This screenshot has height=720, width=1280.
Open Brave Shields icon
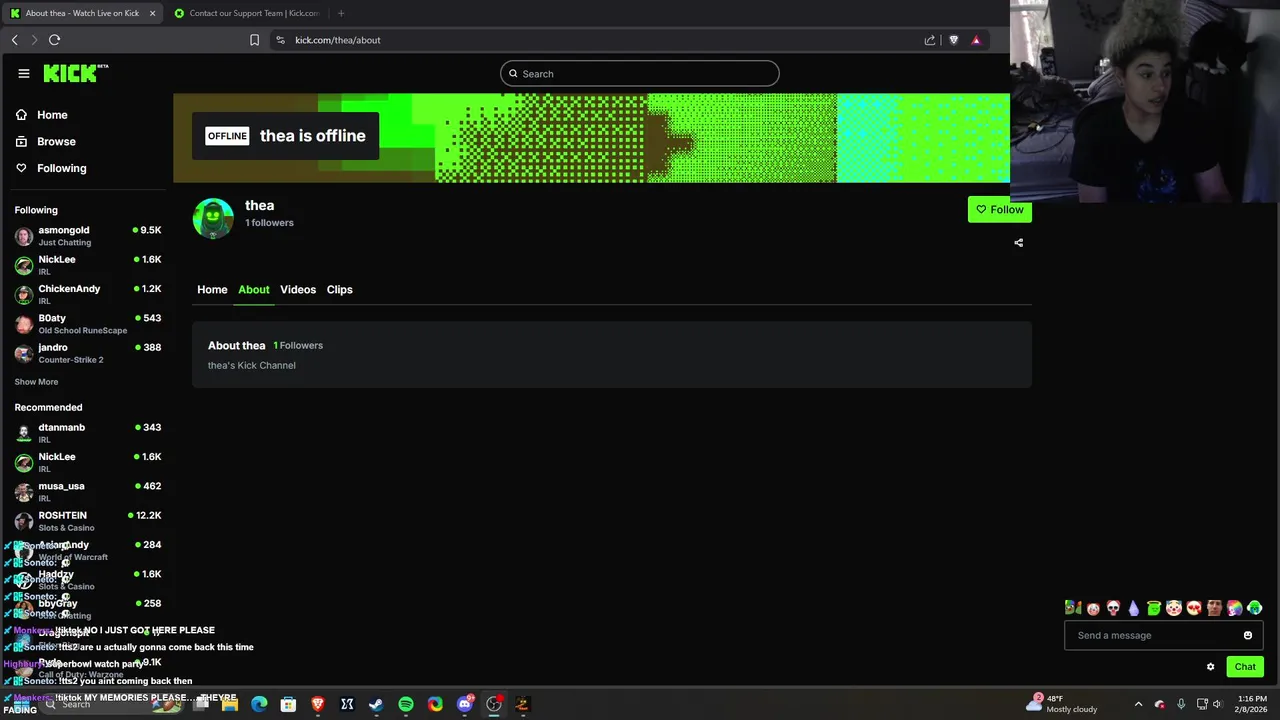(x=953, y=40)
